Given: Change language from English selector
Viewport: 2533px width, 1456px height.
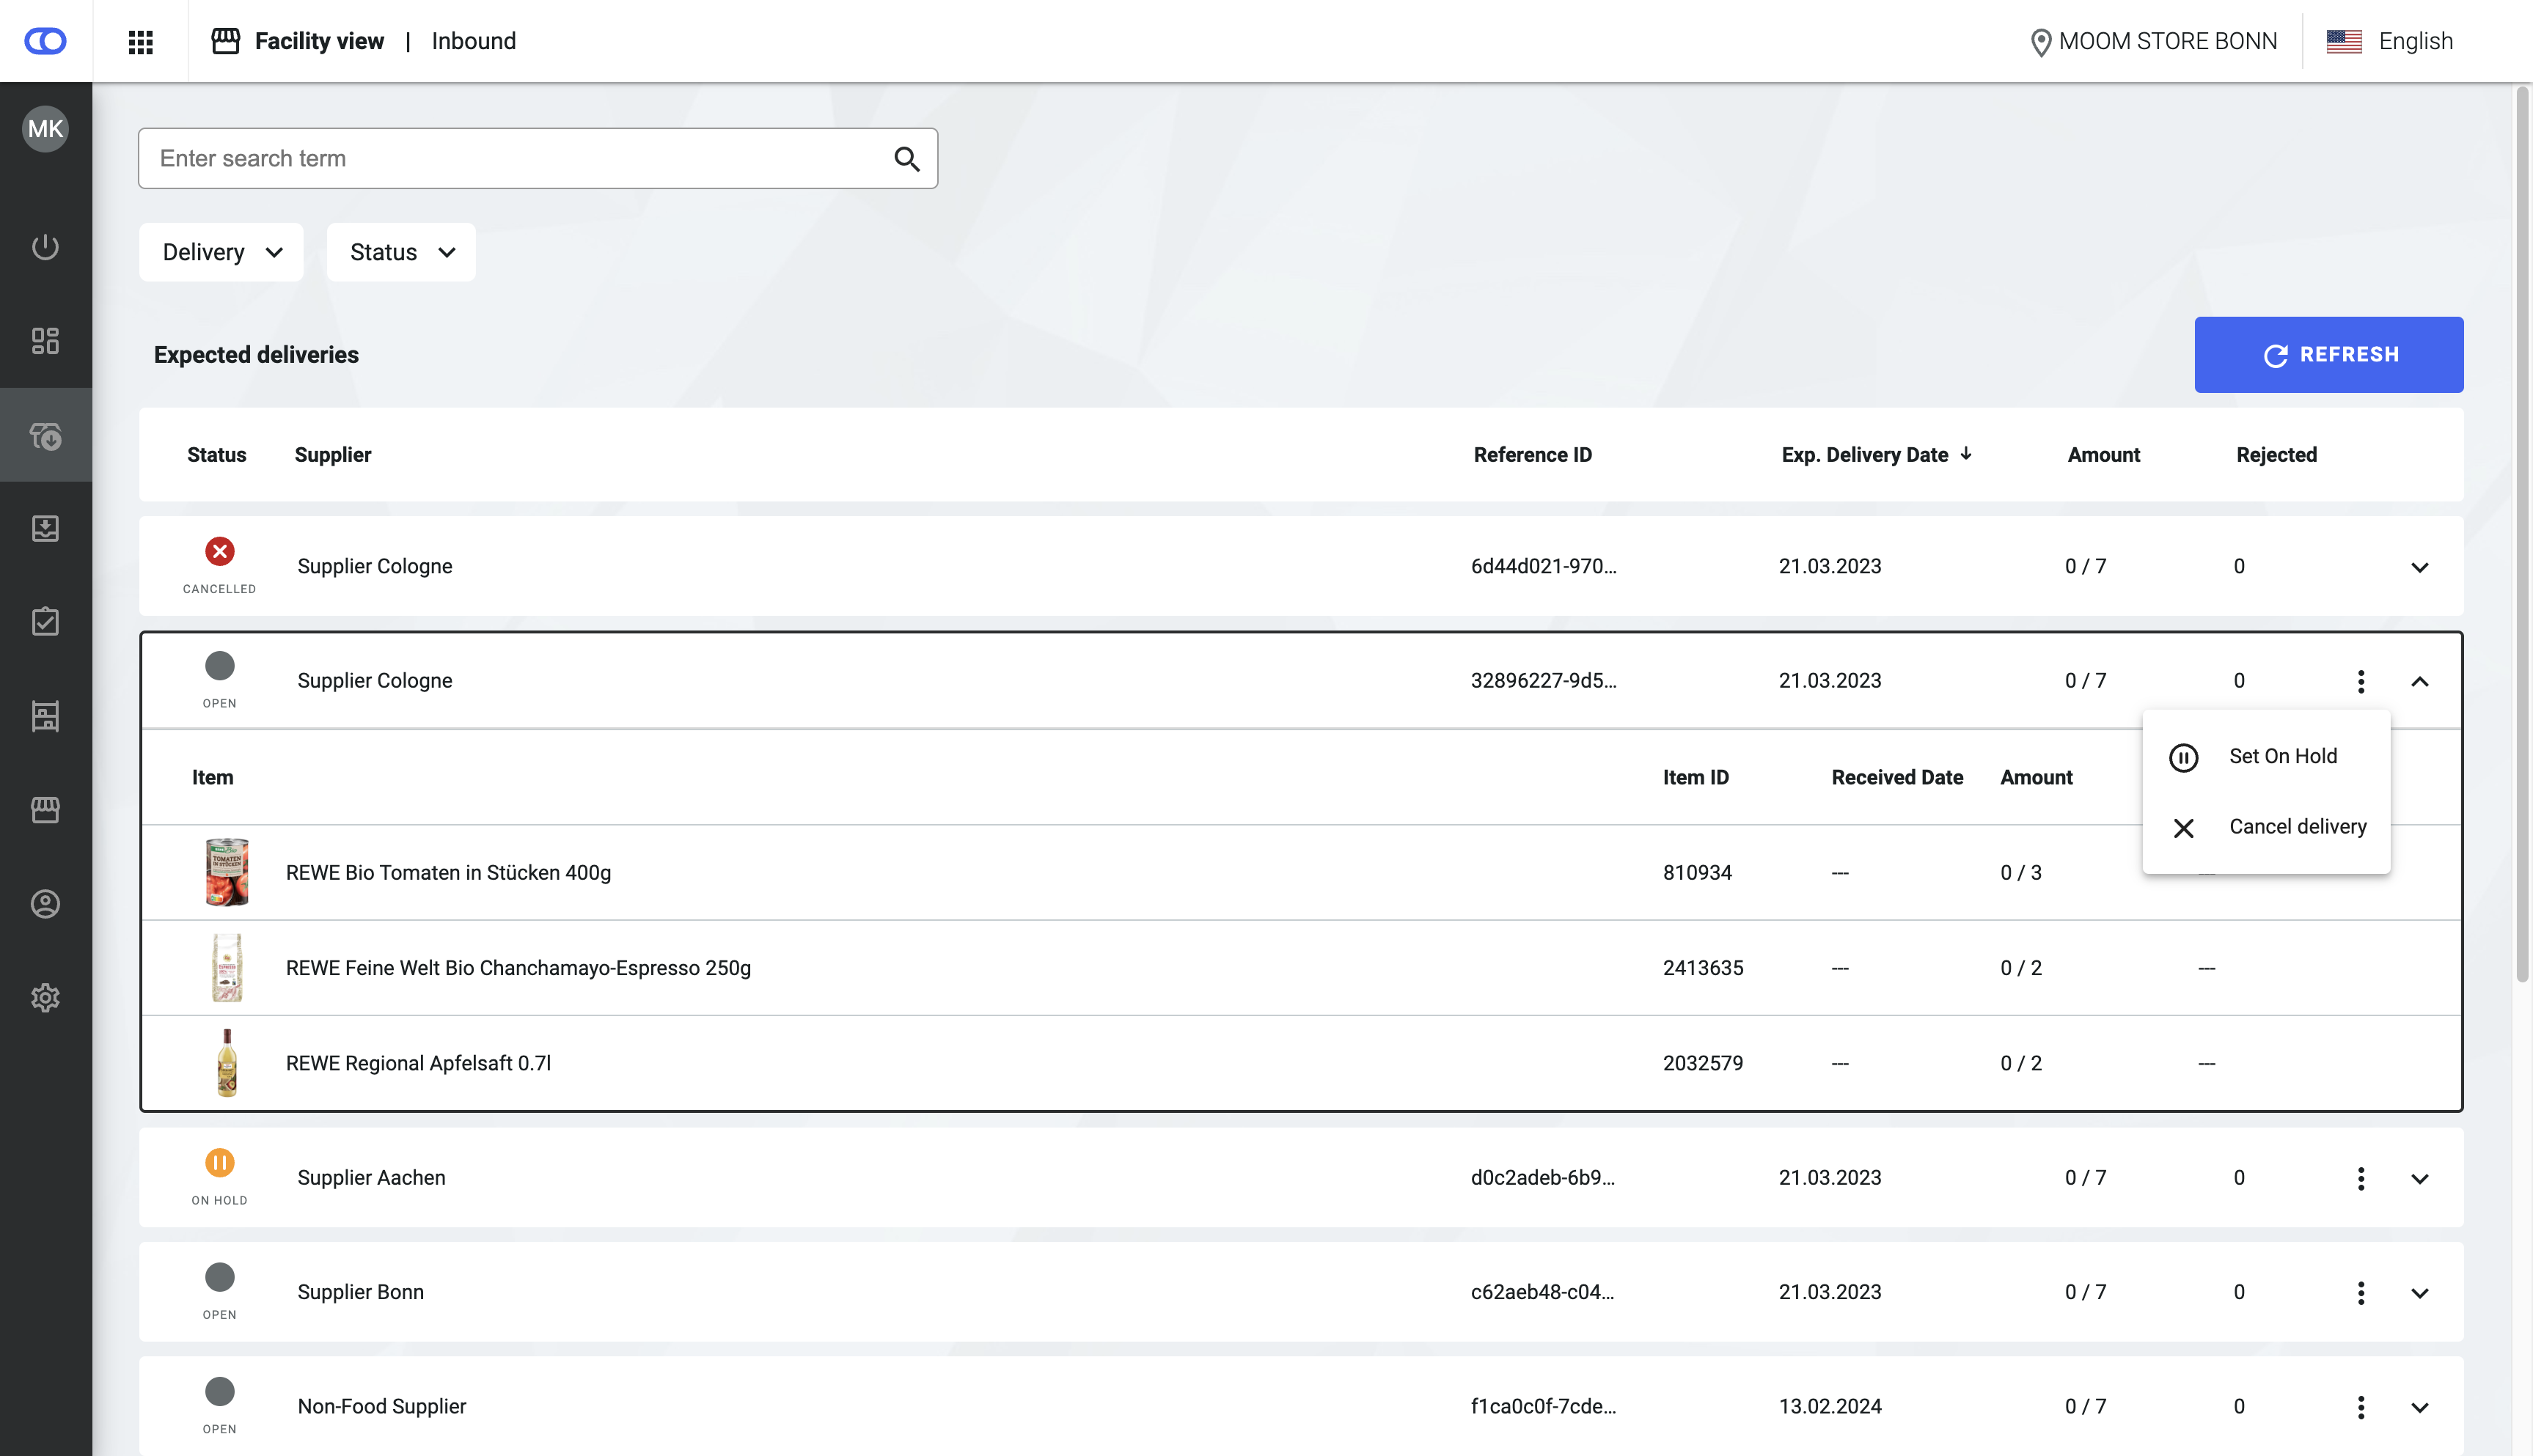Looking at the screenshot, I should pos(2390,41).
